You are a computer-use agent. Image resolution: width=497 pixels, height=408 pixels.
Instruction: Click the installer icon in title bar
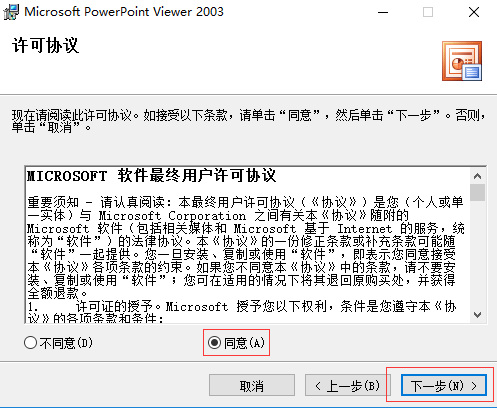(11, 12)
